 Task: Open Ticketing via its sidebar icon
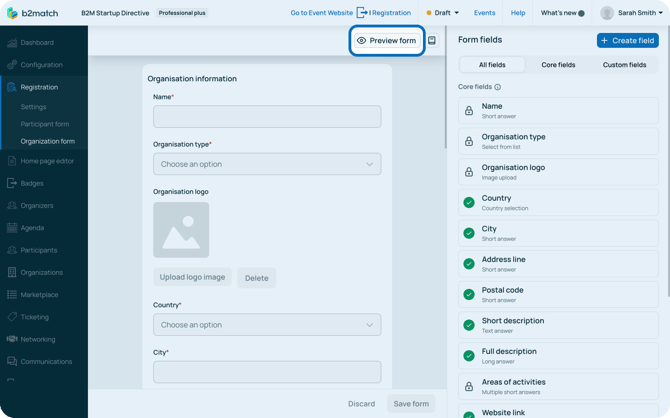pyautogui.click(x=12, y=317)
